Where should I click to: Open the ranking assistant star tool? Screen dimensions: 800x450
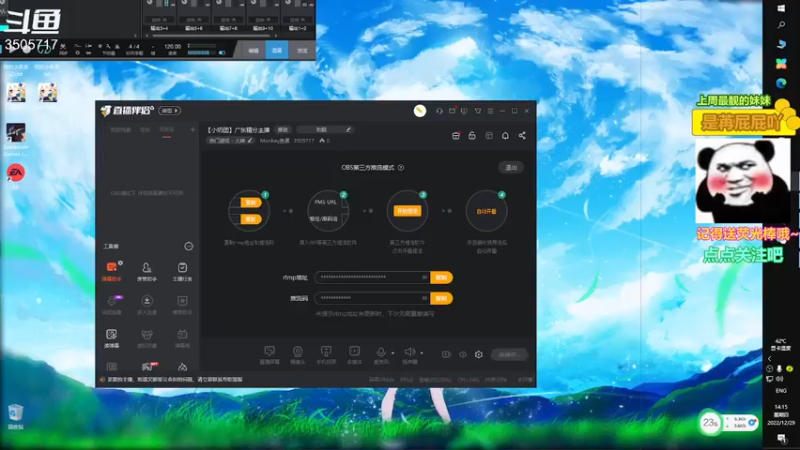coord(182,305)
